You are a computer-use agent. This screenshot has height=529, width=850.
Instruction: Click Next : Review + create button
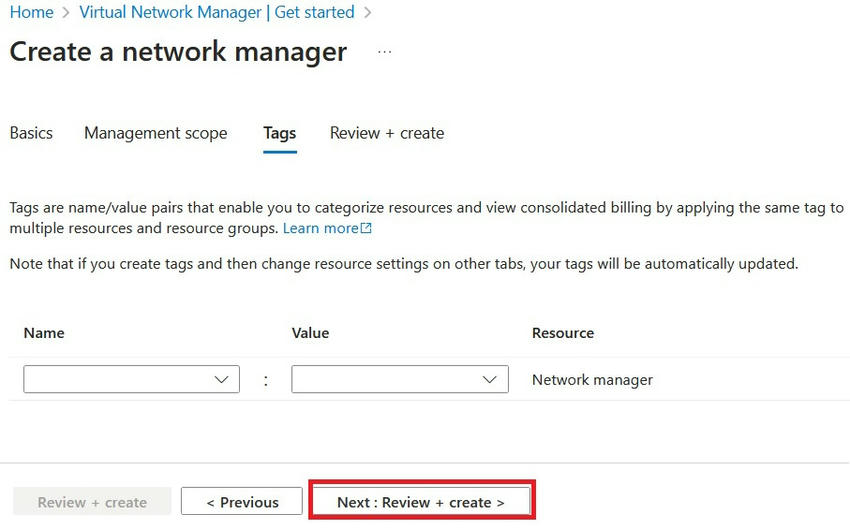[x=421, y=502]
